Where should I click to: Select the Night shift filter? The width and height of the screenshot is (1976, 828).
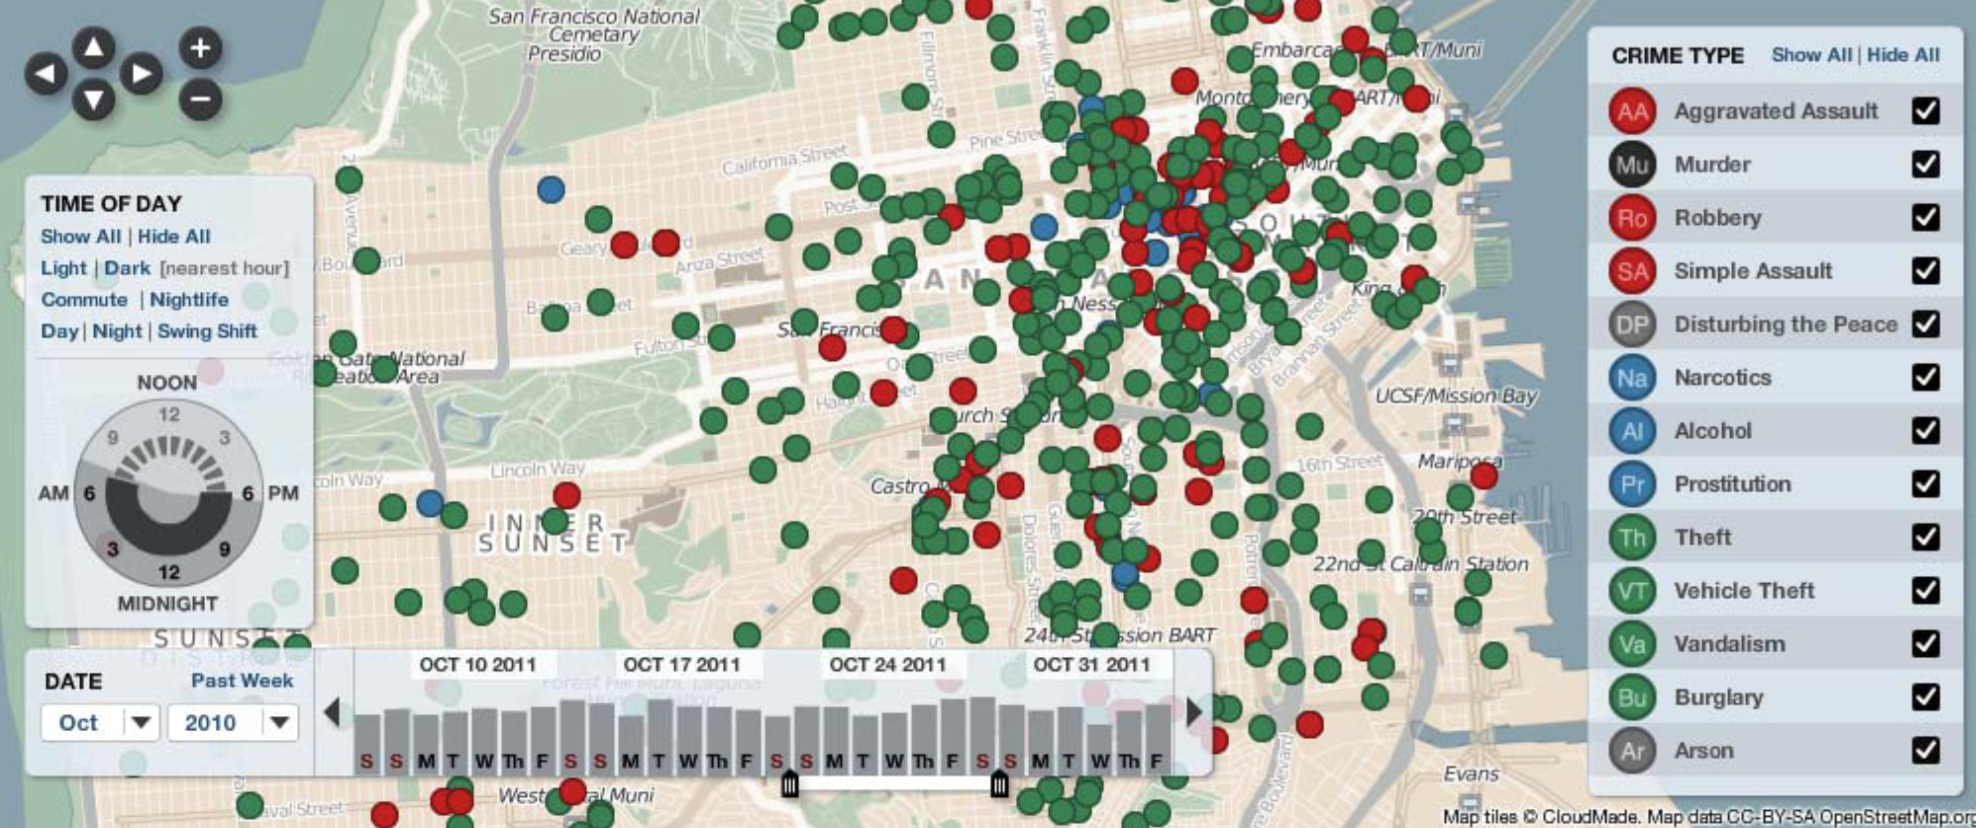117,331
